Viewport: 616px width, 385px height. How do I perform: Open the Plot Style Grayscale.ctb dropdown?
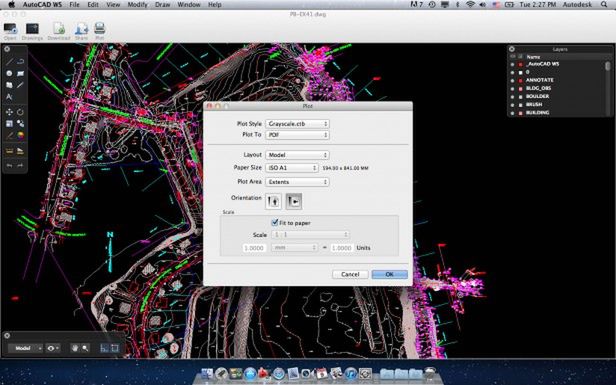[x=297, y=124]
